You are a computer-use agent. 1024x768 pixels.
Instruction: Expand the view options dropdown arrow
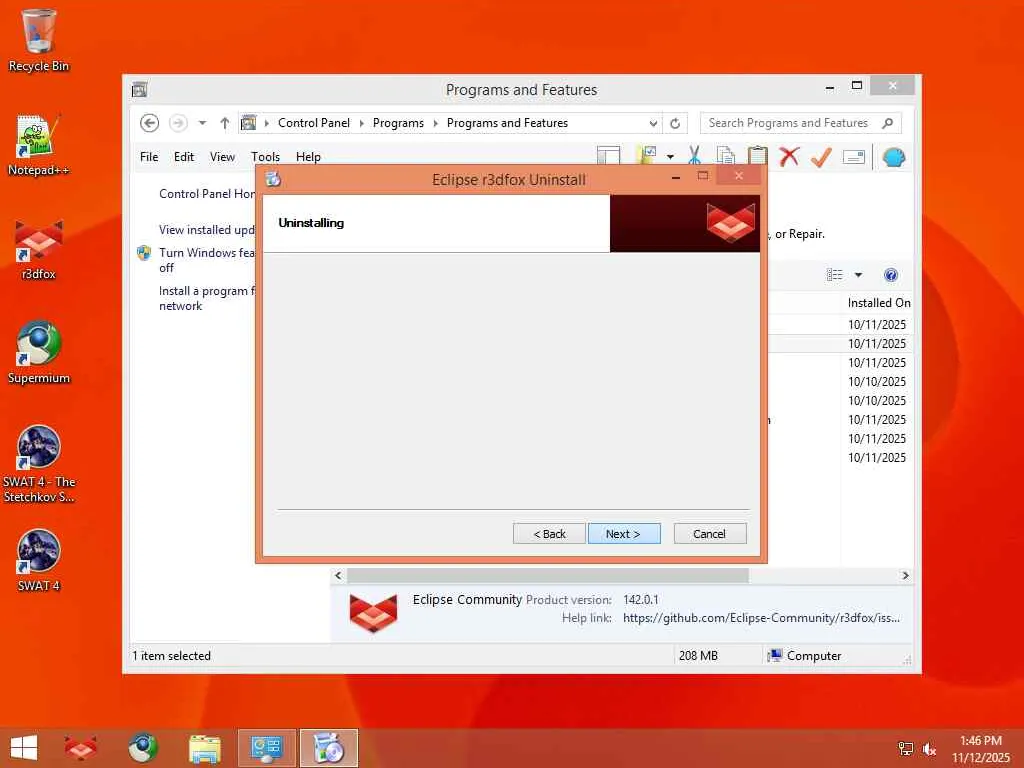pyautogui.click(x=858, y=275)
